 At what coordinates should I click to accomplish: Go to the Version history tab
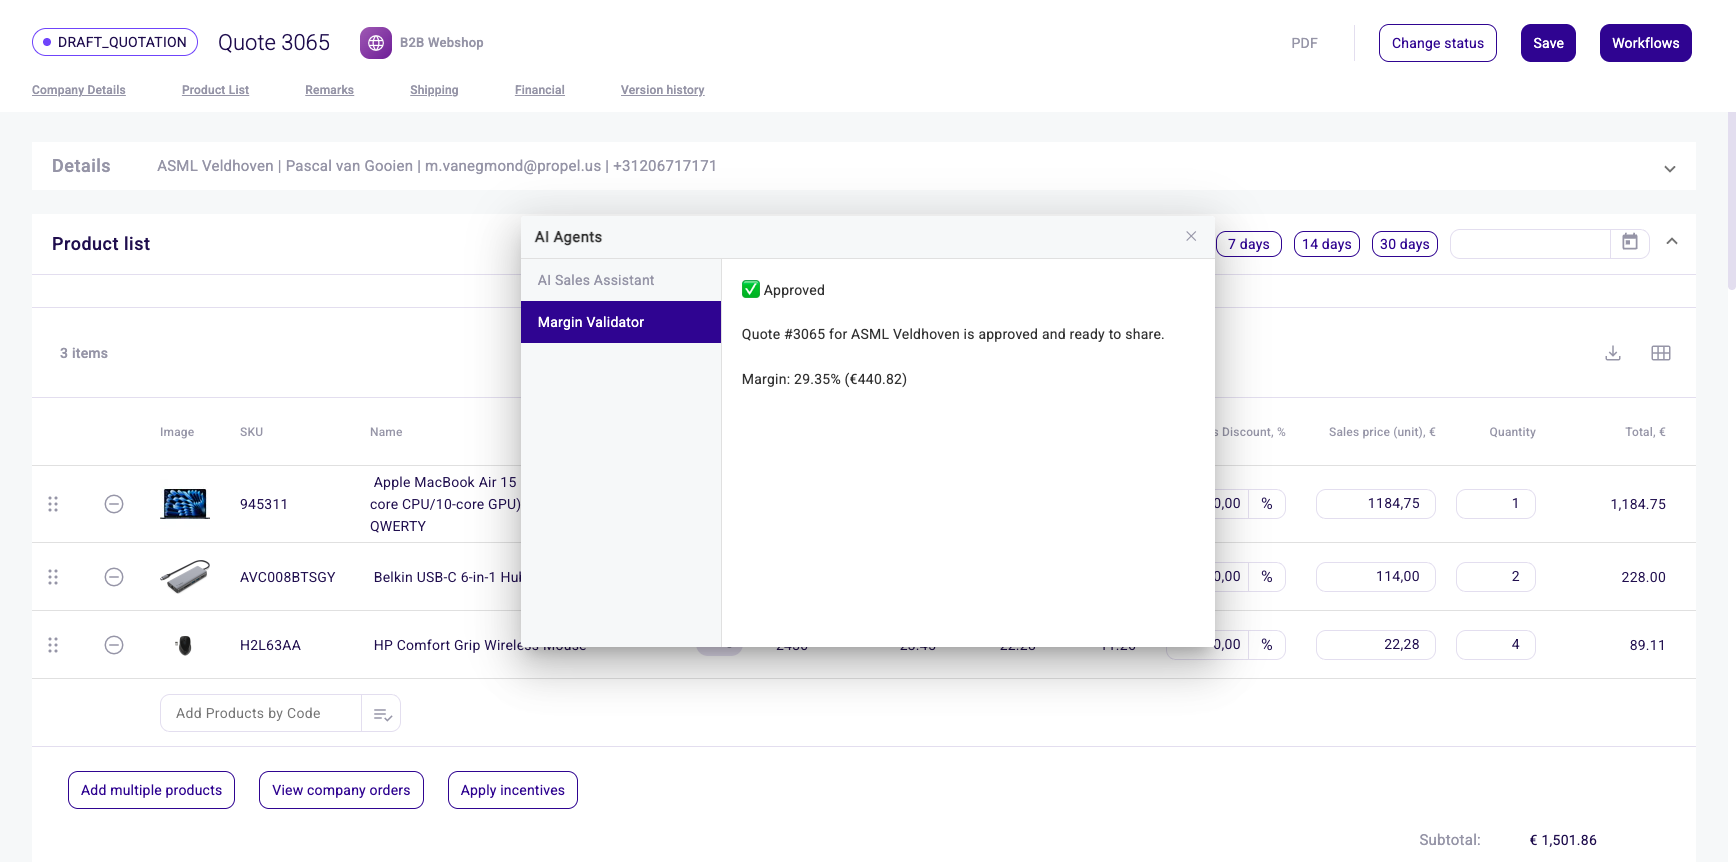[x=662, y=90]
